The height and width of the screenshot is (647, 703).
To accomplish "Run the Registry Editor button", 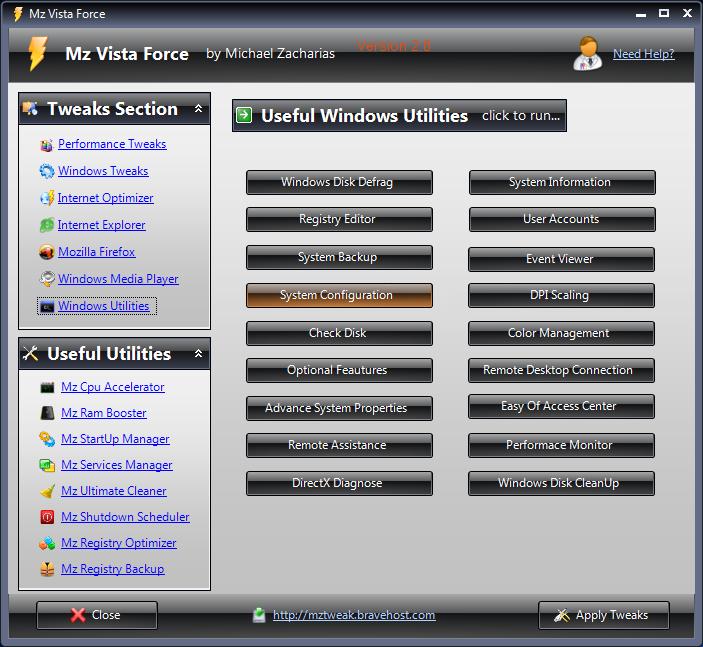I will (x=338, y=219).
